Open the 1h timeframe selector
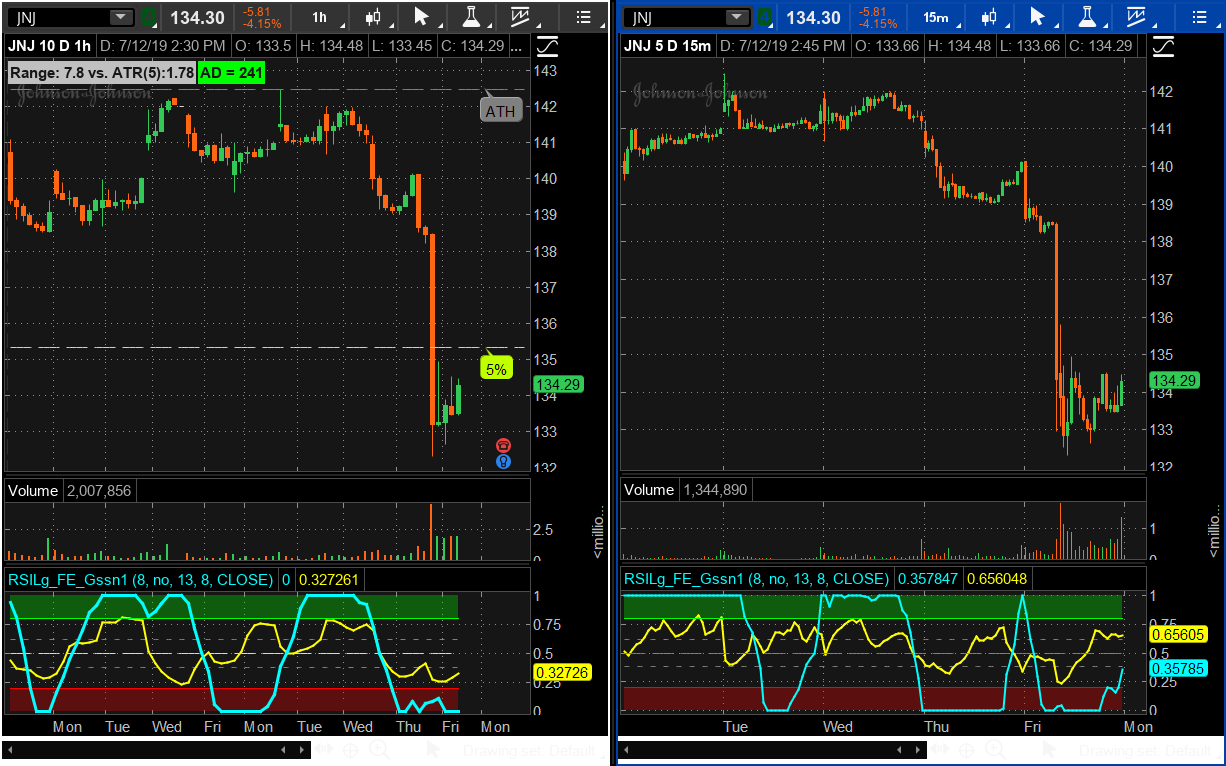This screenshot has width=1226, height=766. [319, 17]
